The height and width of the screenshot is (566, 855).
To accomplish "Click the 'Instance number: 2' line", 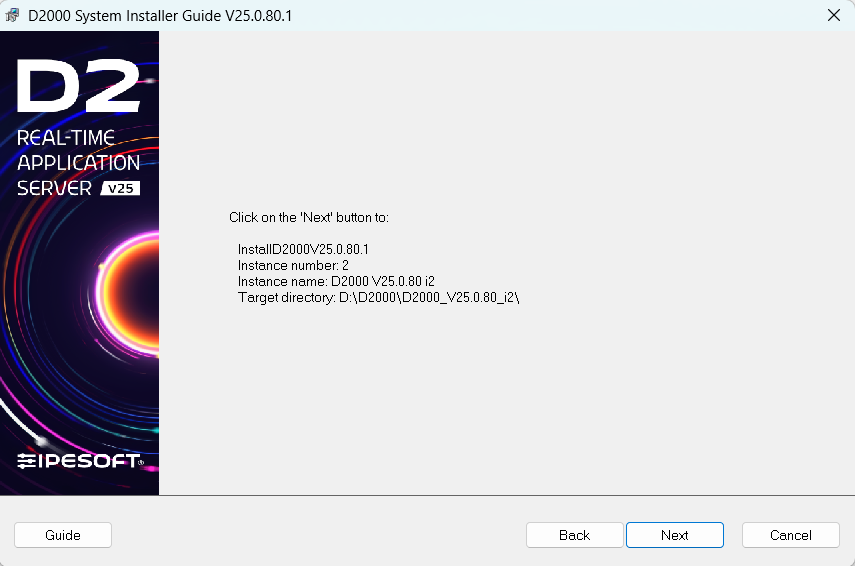I will tap(292, 265).
